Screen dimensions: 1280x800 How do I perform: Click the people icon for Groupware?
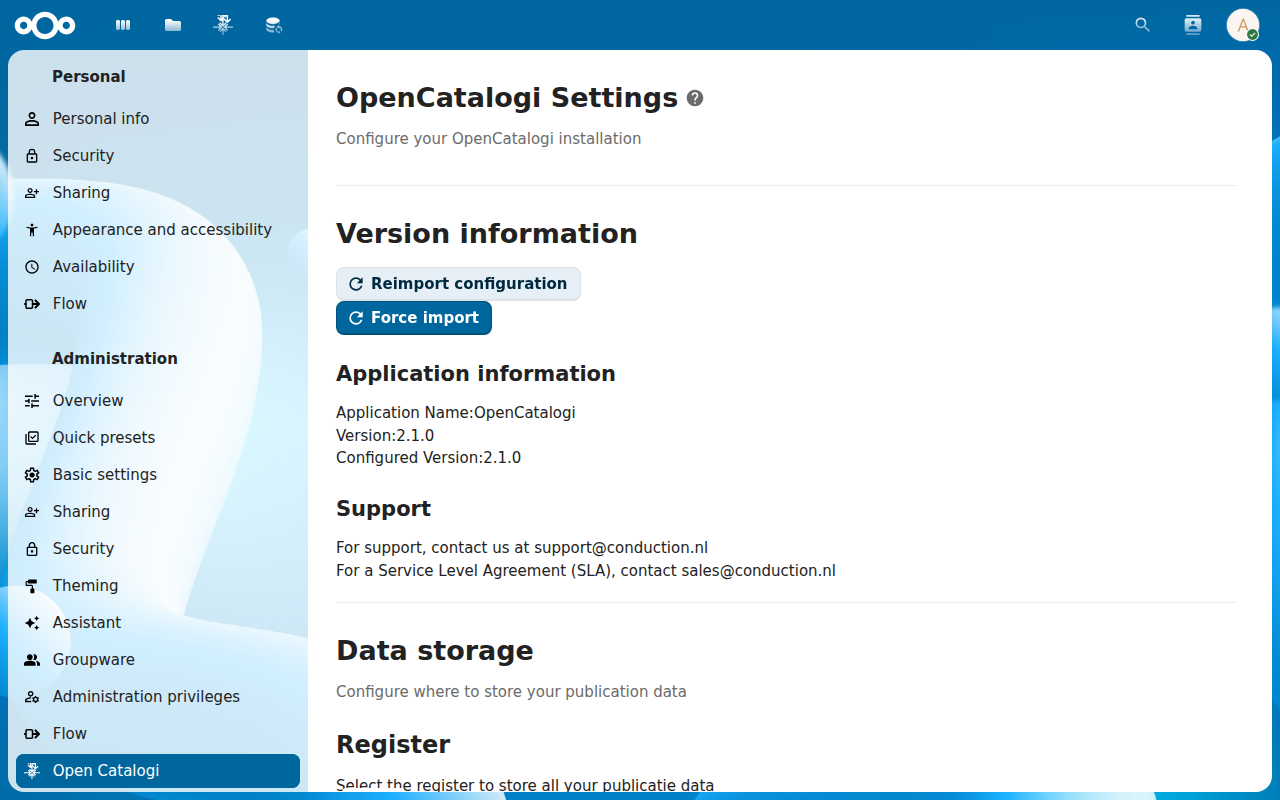tap(32, 660)
